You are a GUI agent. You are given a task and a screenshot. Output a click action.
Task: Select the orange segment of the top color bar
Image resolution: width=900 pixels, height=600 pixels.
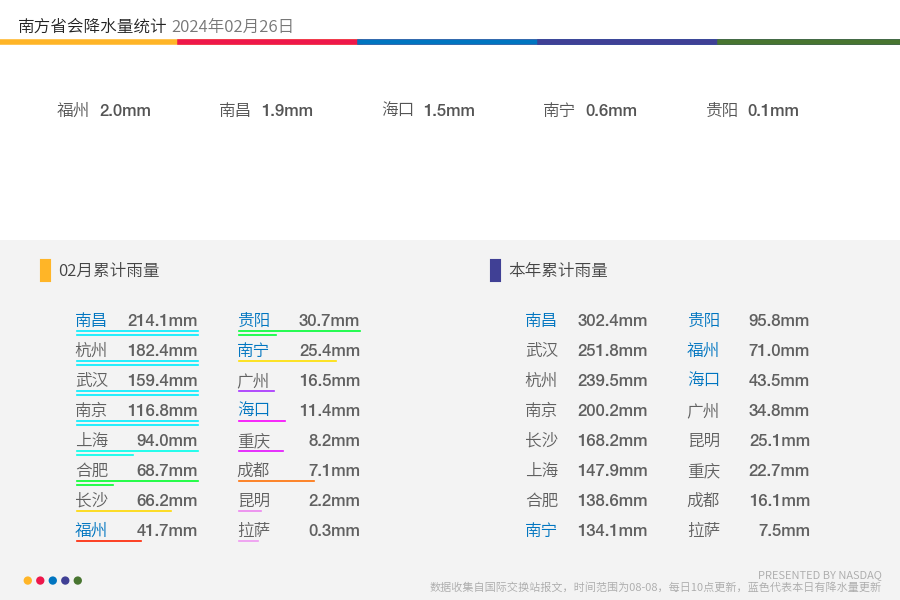[88, 42]
